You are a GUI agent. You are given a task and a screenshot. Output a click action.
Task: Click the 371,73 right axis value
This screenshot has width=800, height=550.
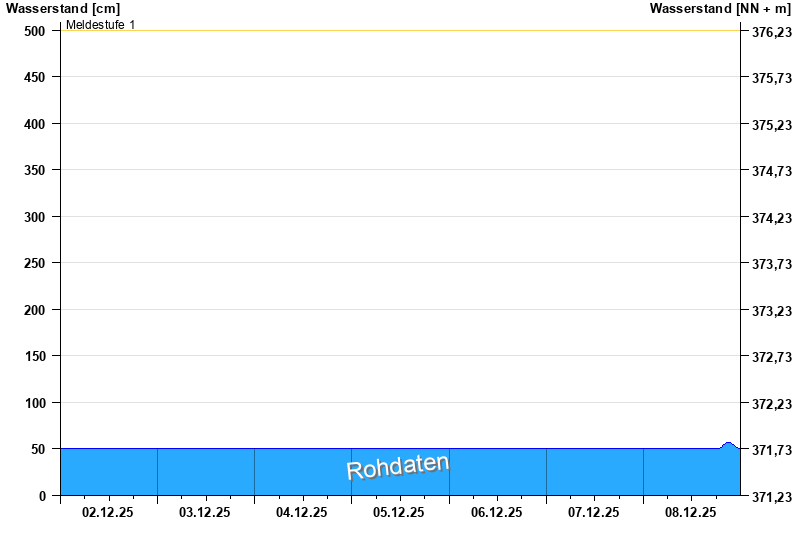pos(771,450)
